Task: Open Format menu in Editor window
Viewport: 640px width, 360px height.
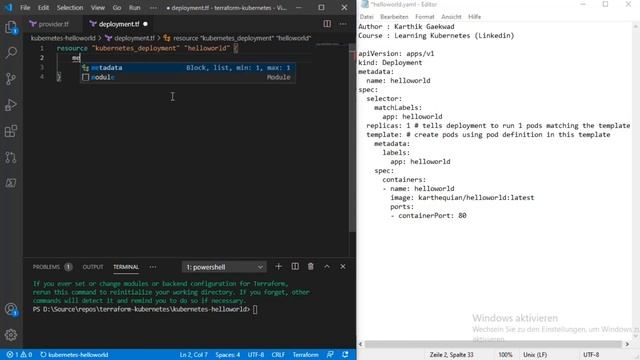Action: [424, 17]
